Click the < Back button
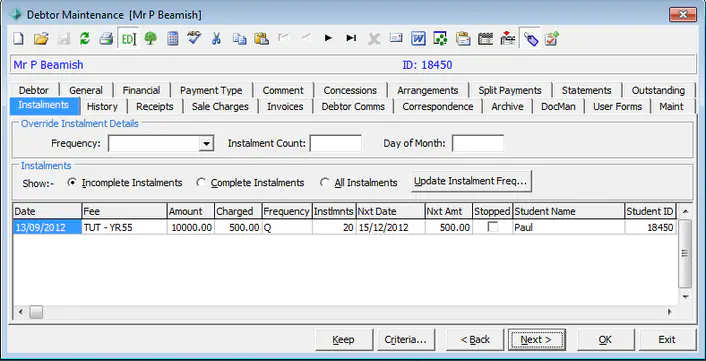 pyautogui.click(x=475, y=339)
